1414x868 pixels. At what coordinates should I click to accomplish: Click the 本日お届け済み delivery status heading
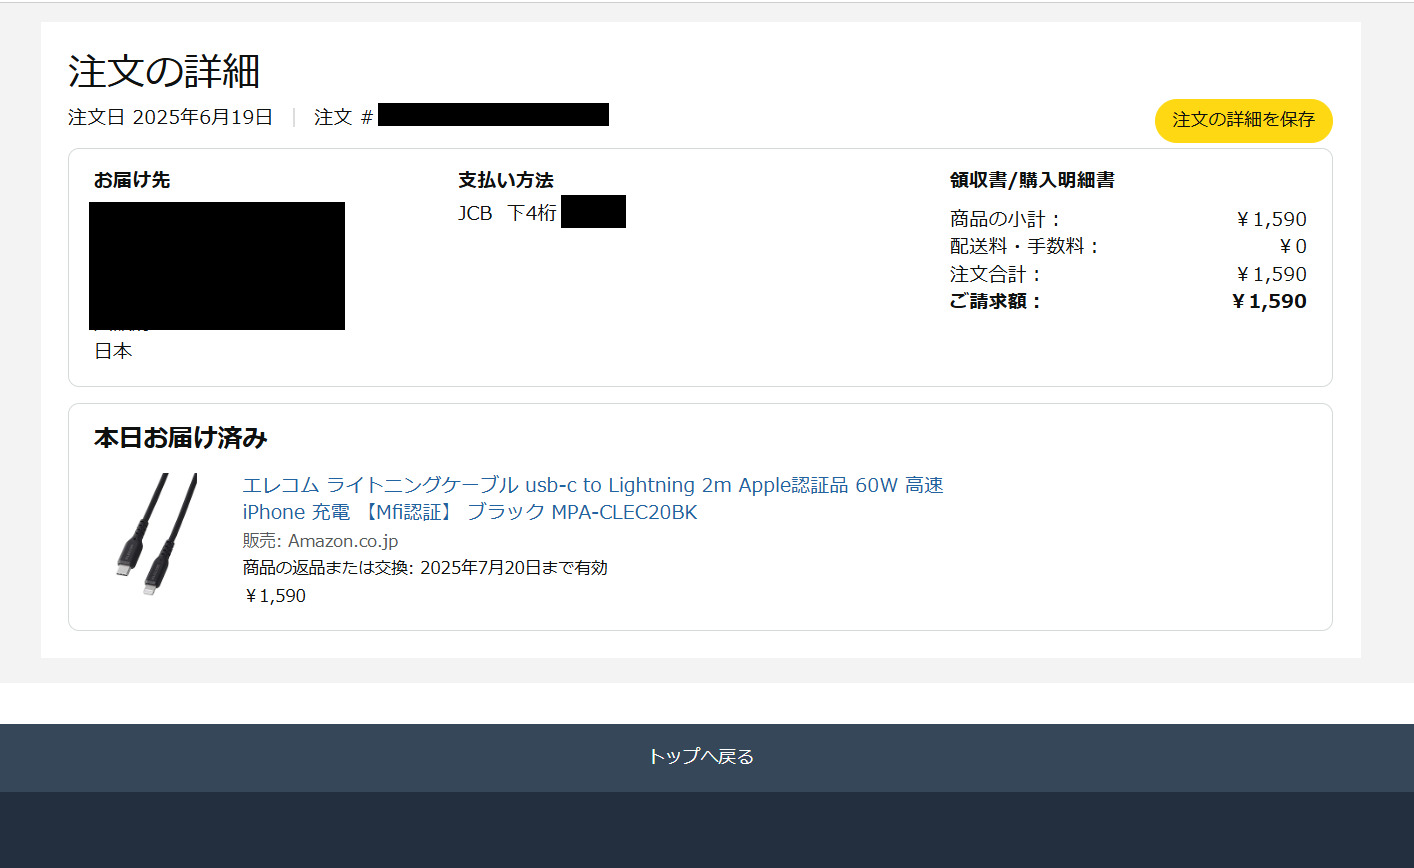click(x=181, y=438)
